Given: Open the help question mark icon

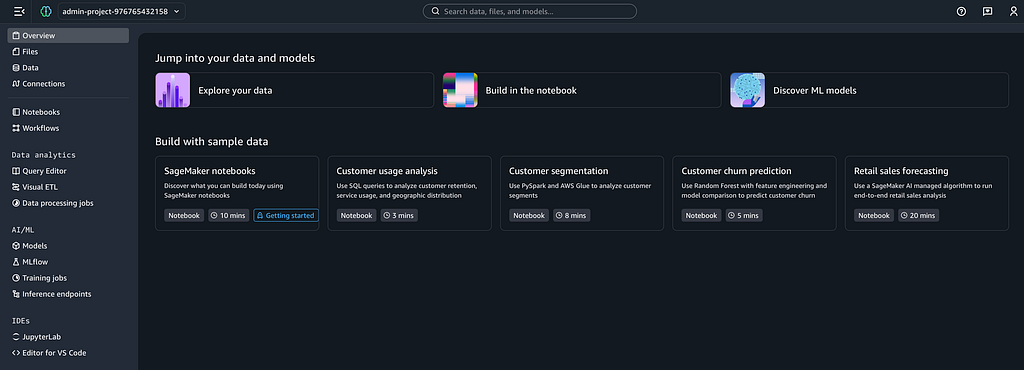Looking at the screenshot, I should pyautogui.click(x=961, y=11).
